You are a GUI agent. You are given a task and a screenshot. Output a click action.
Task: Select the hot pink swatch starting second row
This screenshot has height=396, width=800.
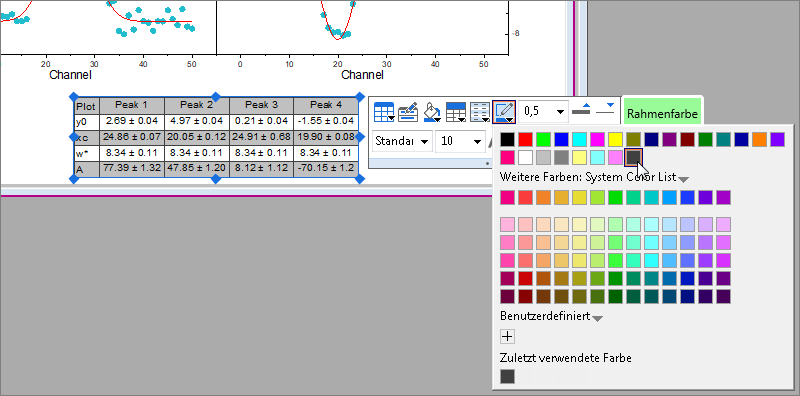[508, 157]
